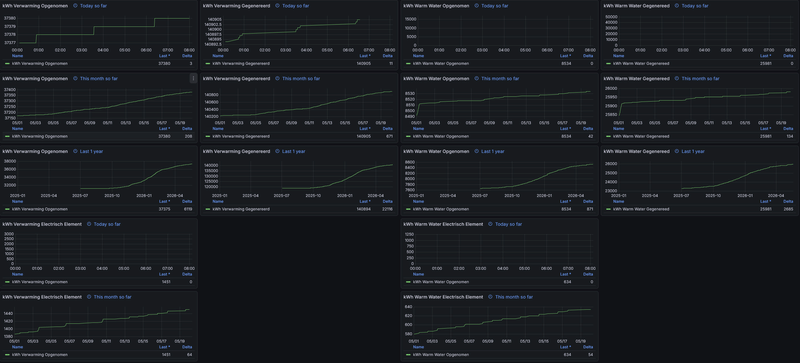
Task: Toggle legend series in Warm Water Gegenereerd This month panel
Action: [641, 136]
